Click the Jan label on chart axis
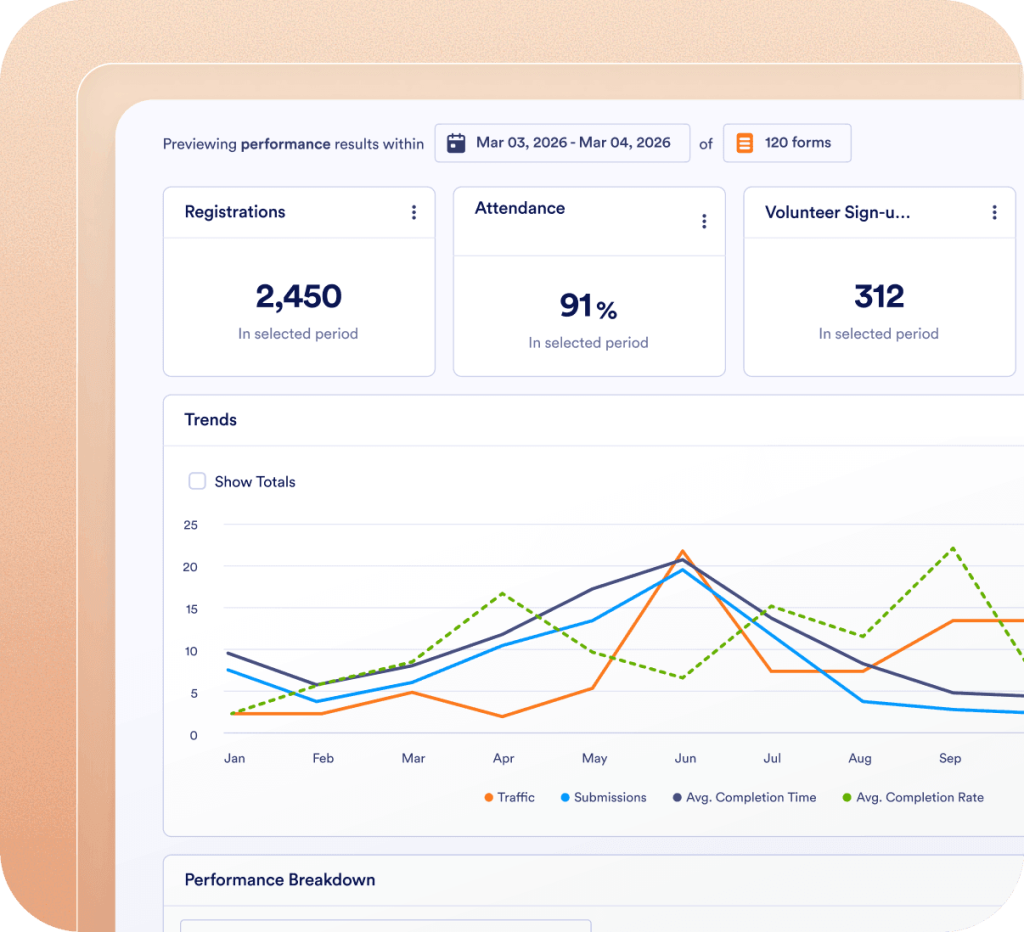 coord(234,758)
